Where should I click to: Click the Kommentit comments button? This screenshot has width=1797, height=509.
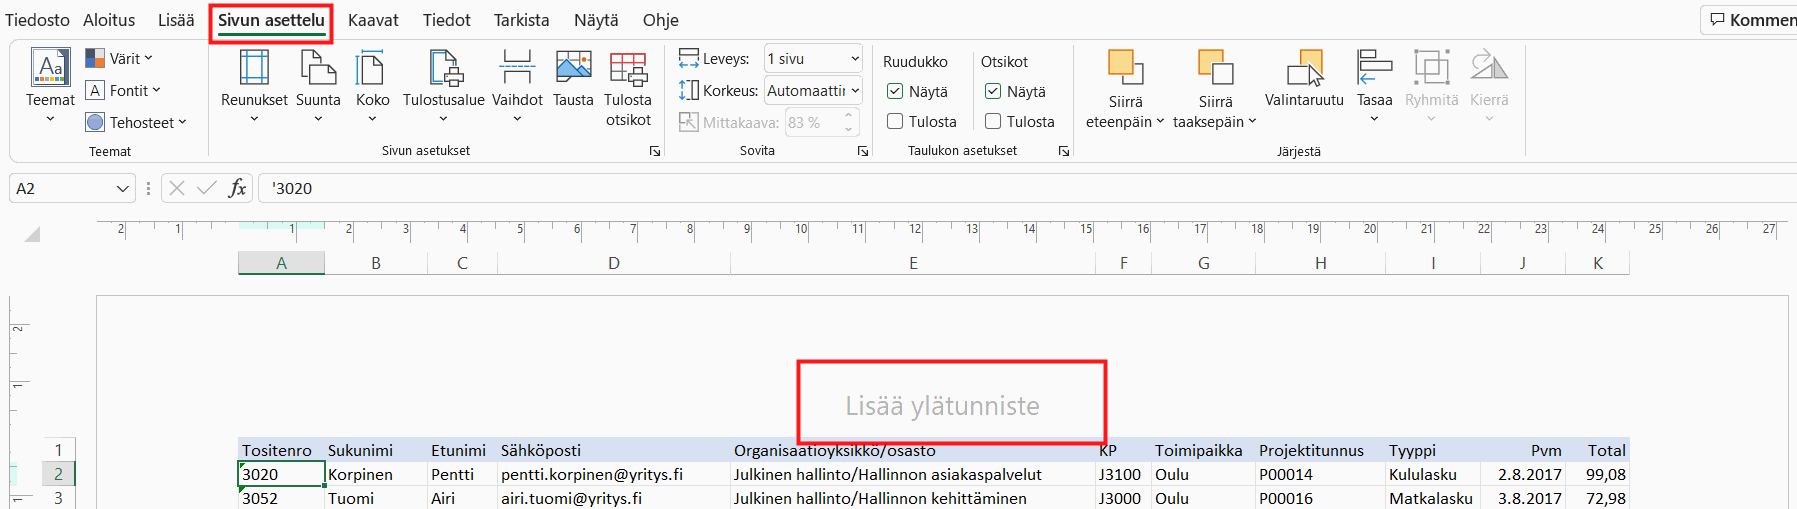(x=1750, y=20)
